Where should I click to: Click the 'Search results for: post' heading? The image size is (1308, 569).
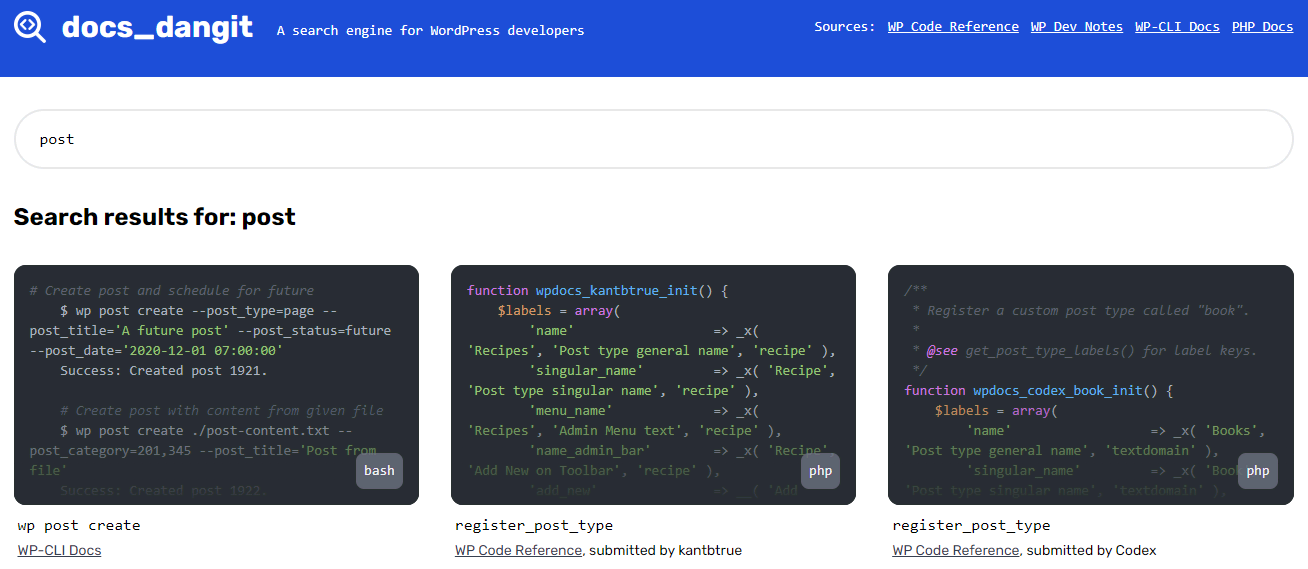(155, 217)
